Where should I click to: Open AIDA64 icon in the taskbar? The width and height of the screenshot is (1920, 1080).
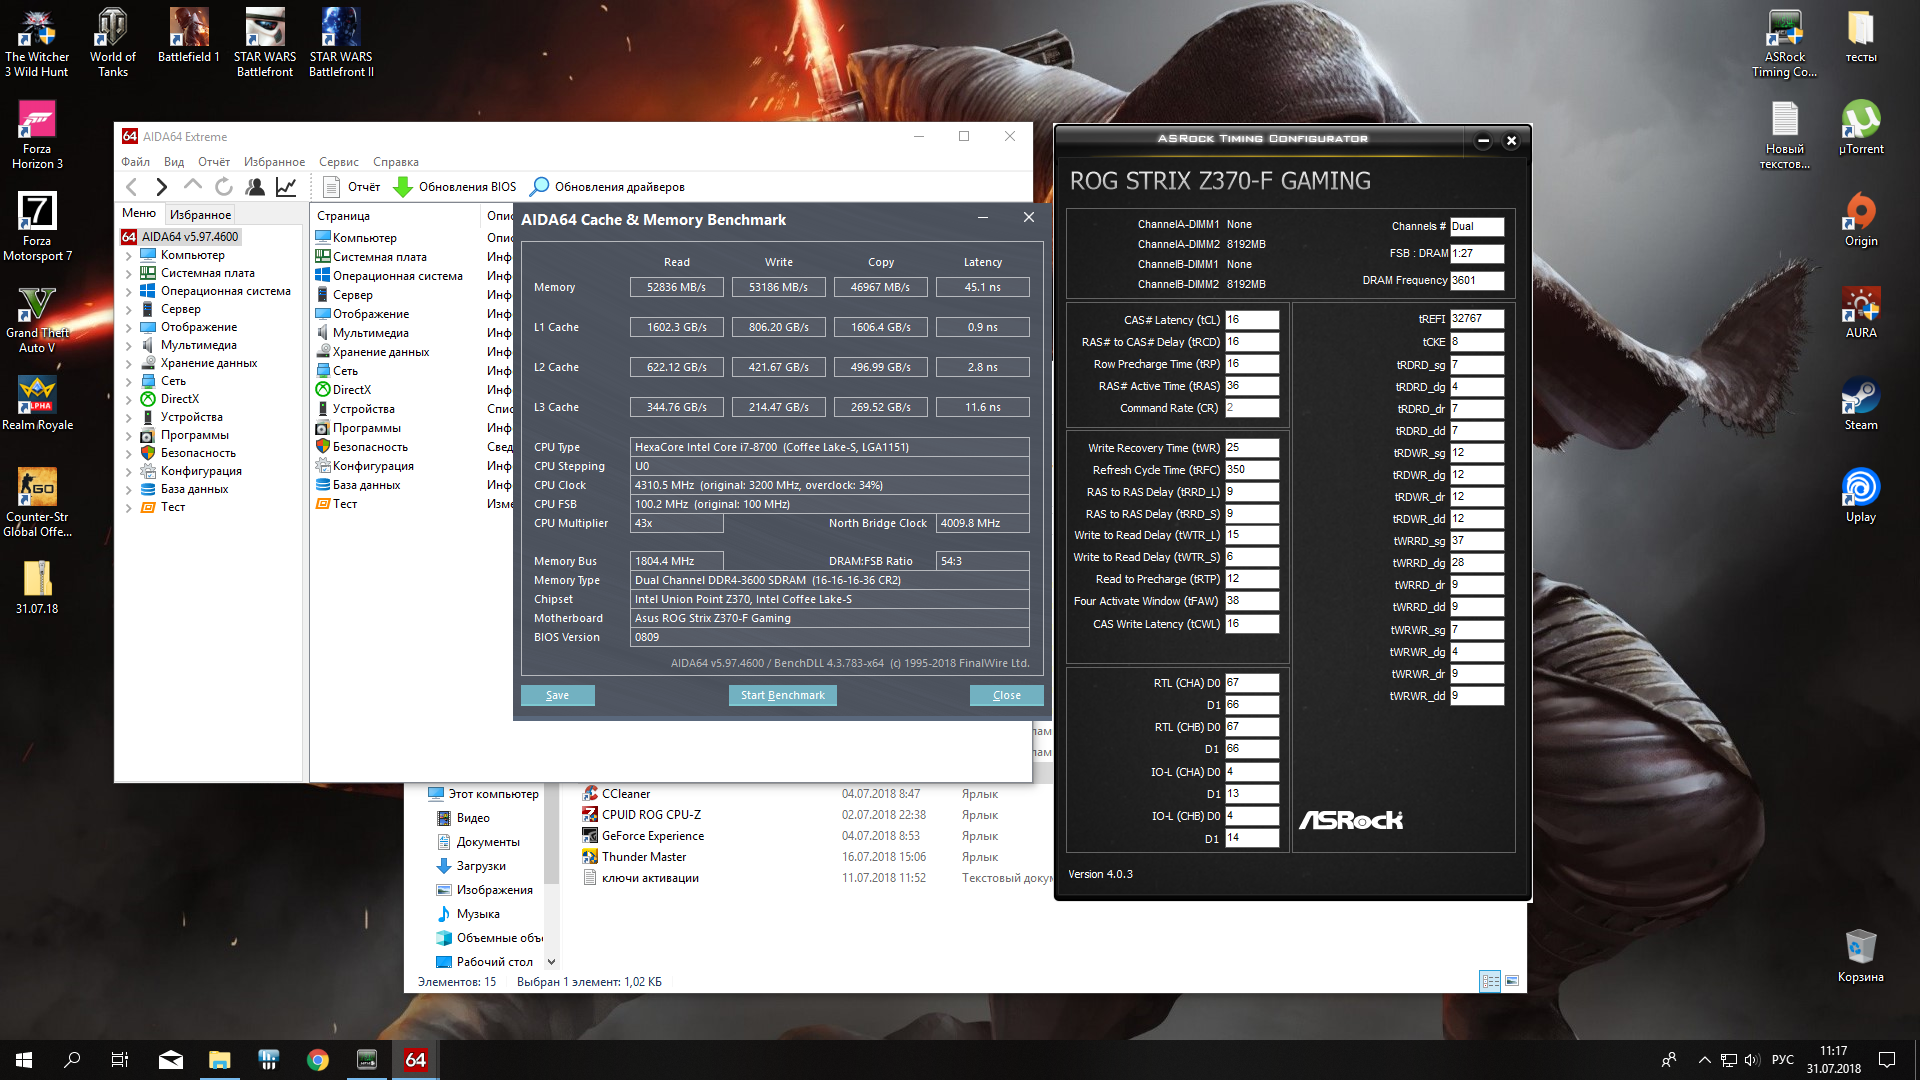point(415,1060)
